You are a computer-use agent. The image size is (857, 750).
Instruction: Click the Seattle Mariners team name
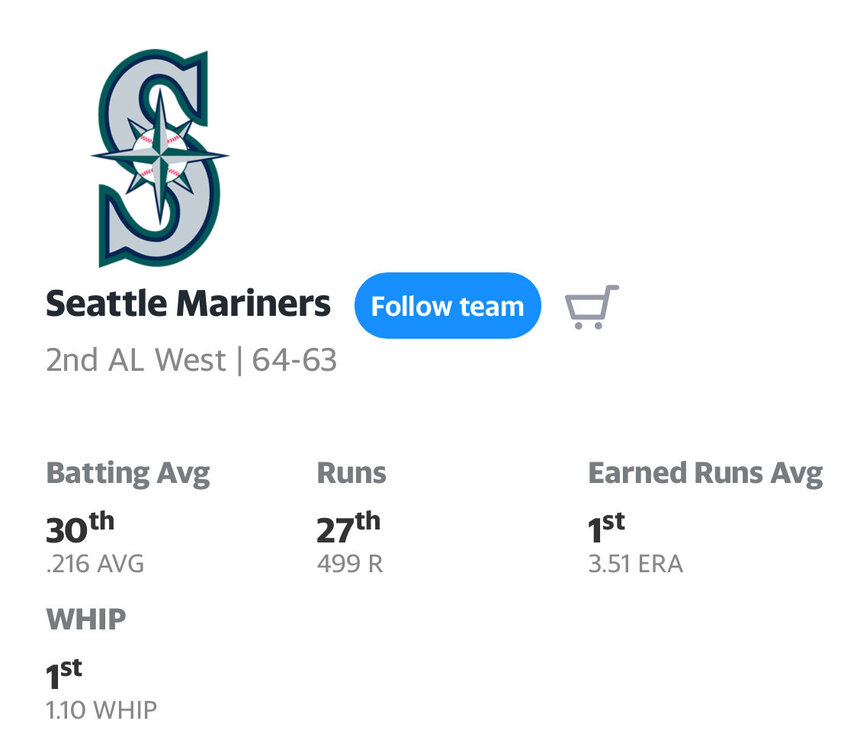coord(188,304)
